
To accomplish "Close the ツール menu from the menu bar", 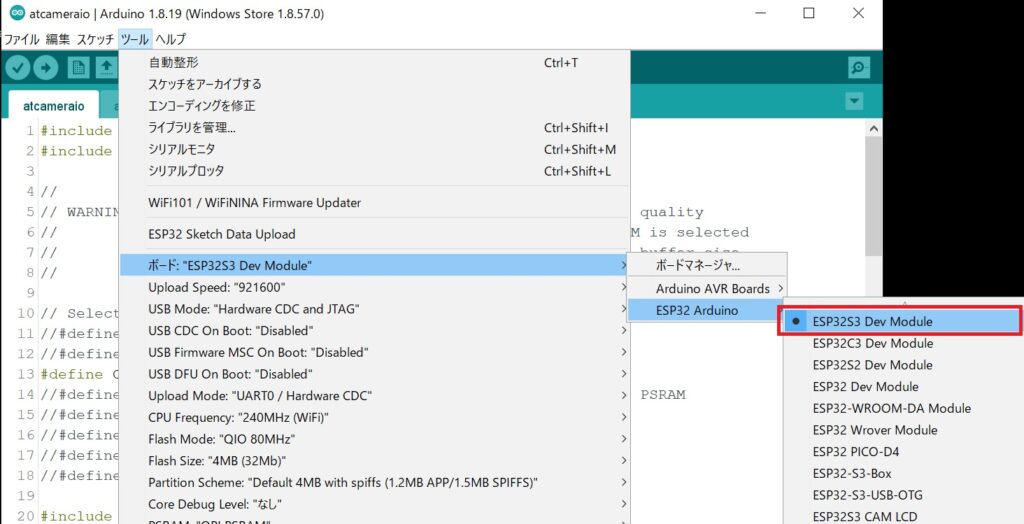I will coord(135,39).
